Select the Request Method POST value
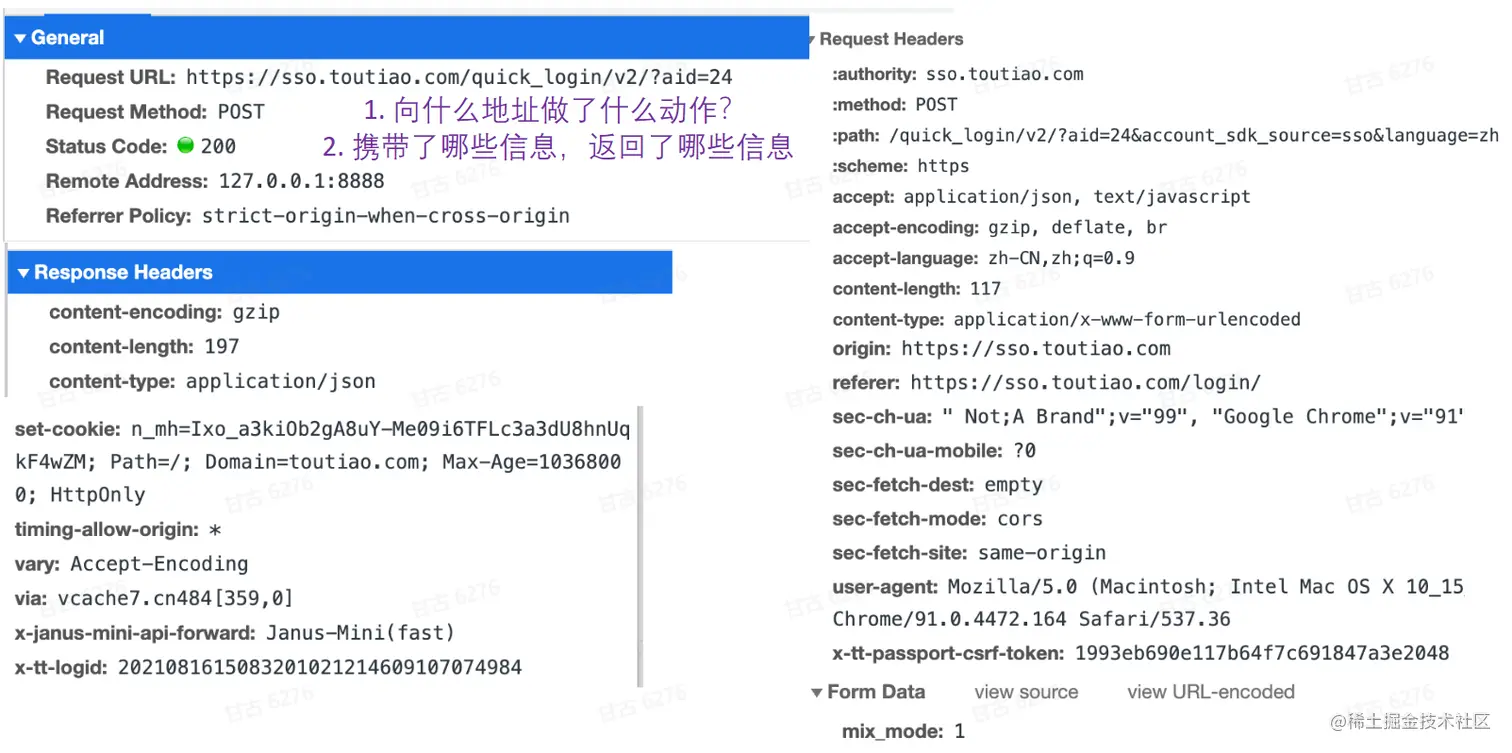 tap(241, 112)
